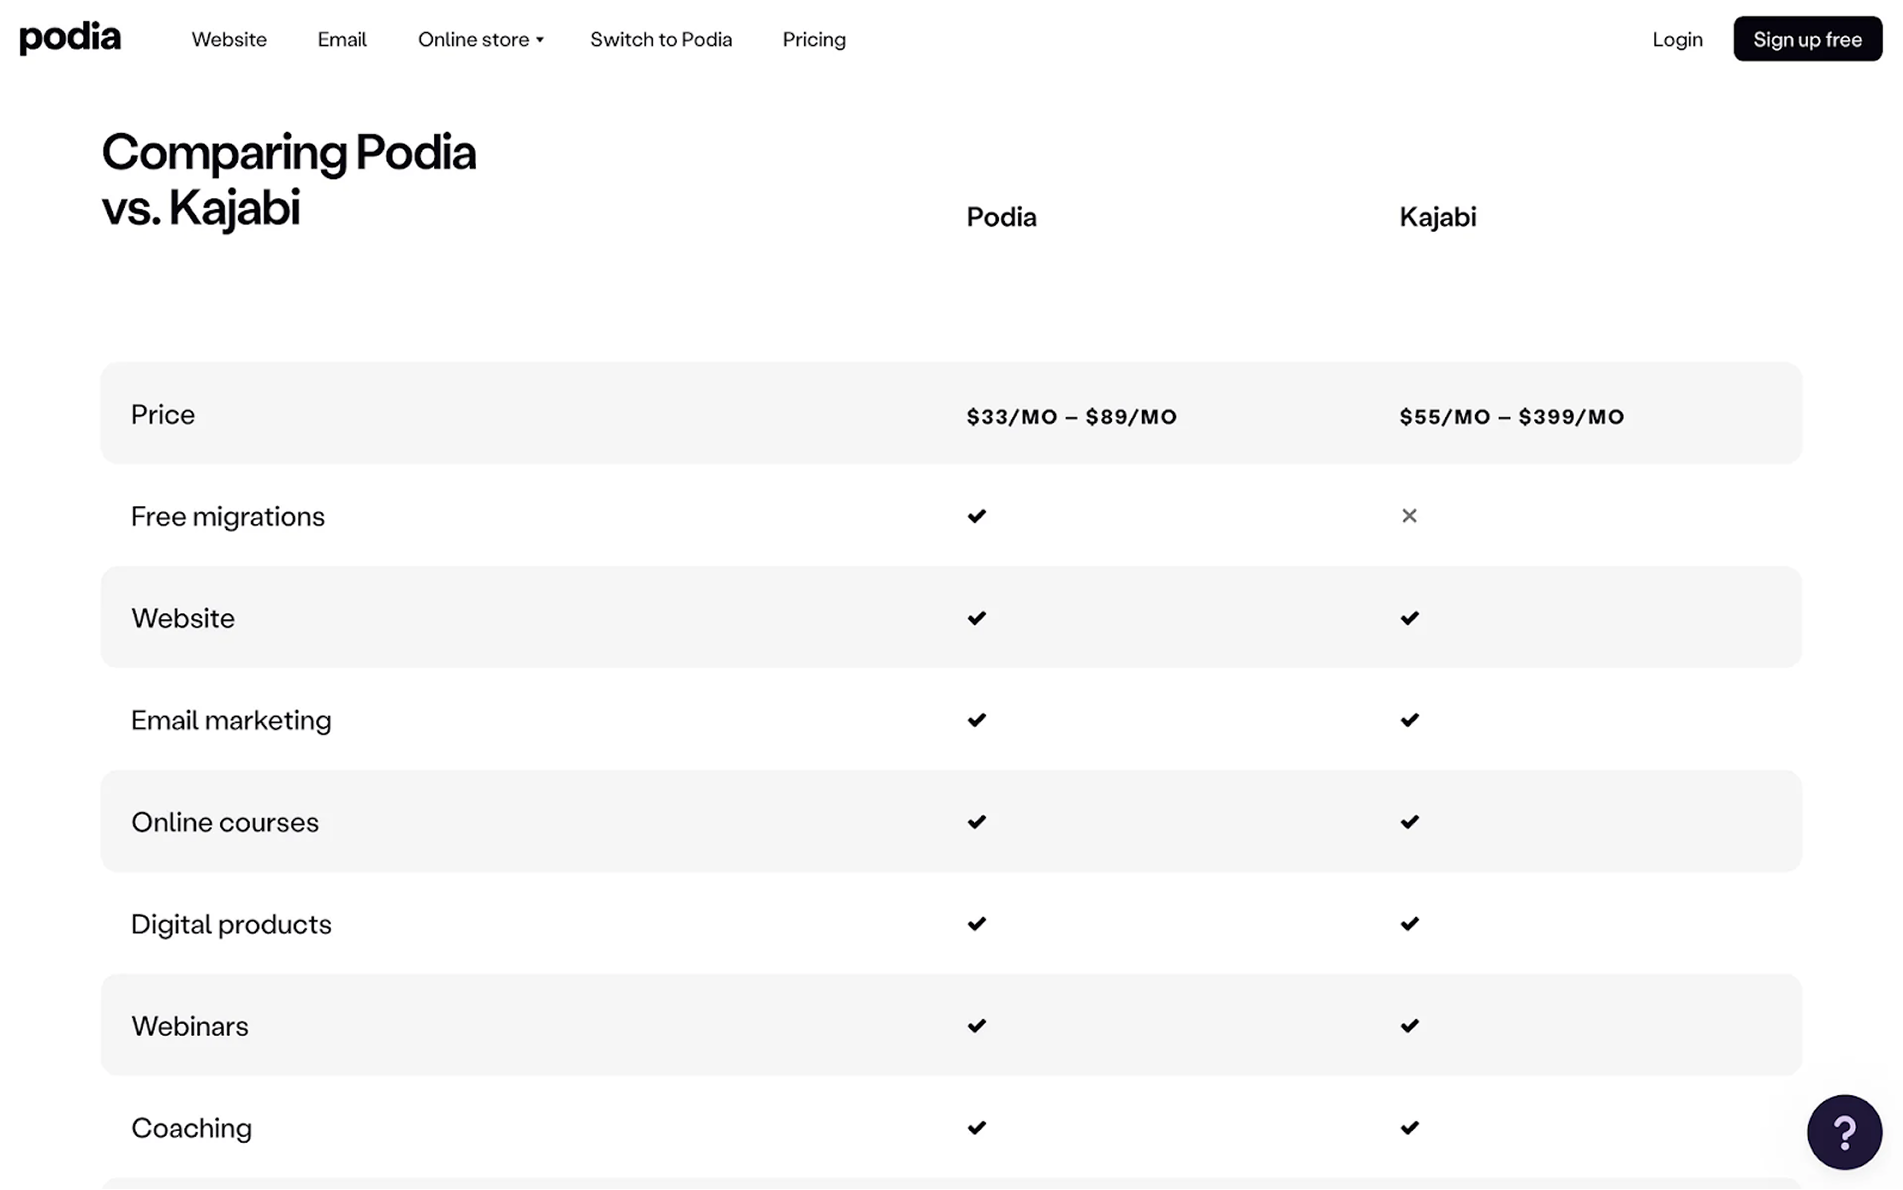The width and height of the screenshot is (1903, 1190).
Task: Click the Digital products row label
Action: (231, 924)
